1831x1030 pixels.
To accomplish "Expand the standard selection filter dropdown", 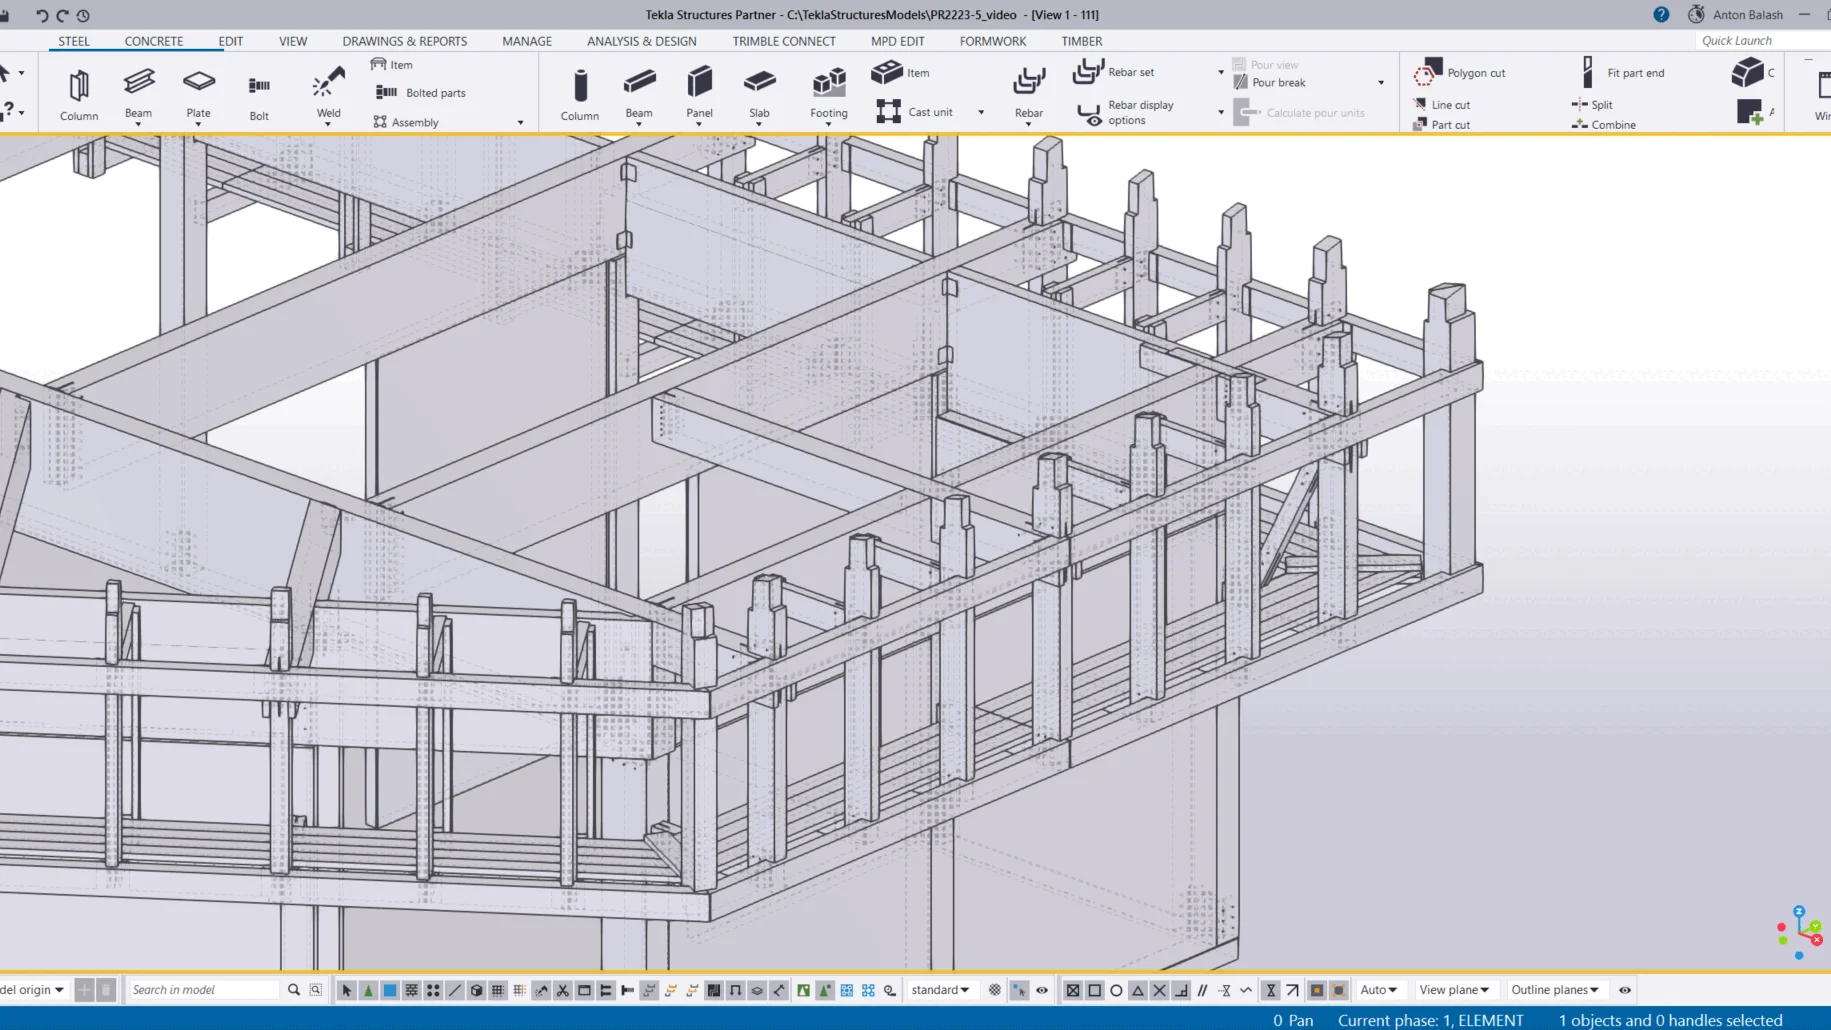I will (940, 990).
